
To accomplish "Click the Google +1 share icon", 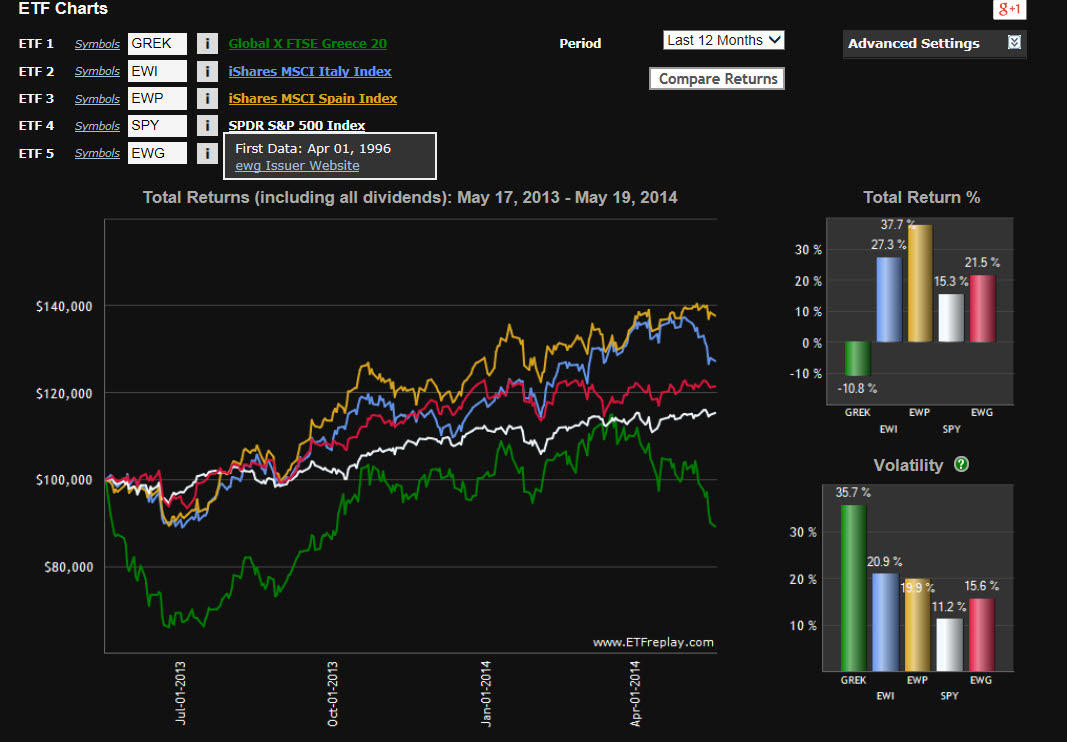I will pos(1009,9).
